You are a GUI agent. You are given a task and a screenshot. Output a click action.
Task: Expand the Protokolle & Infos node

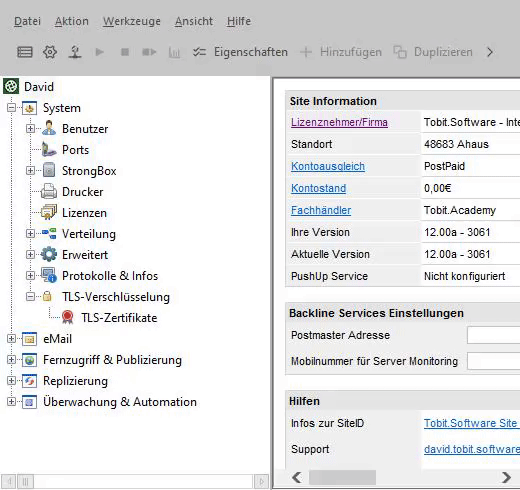(x=30, y=276)
